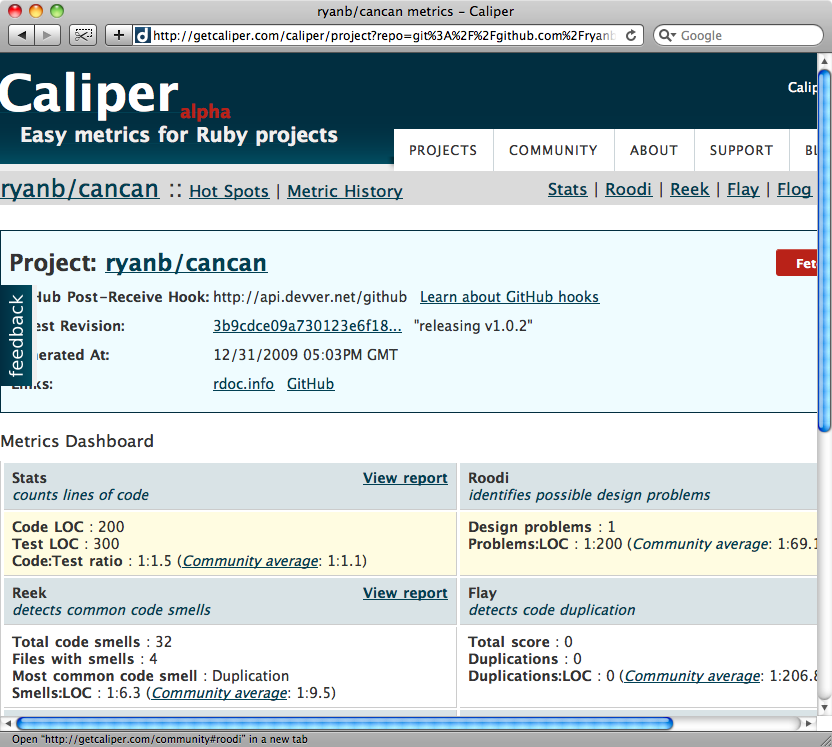Open the Stats link in the navigation bar
Screen dimensions: 832x747
567,189
